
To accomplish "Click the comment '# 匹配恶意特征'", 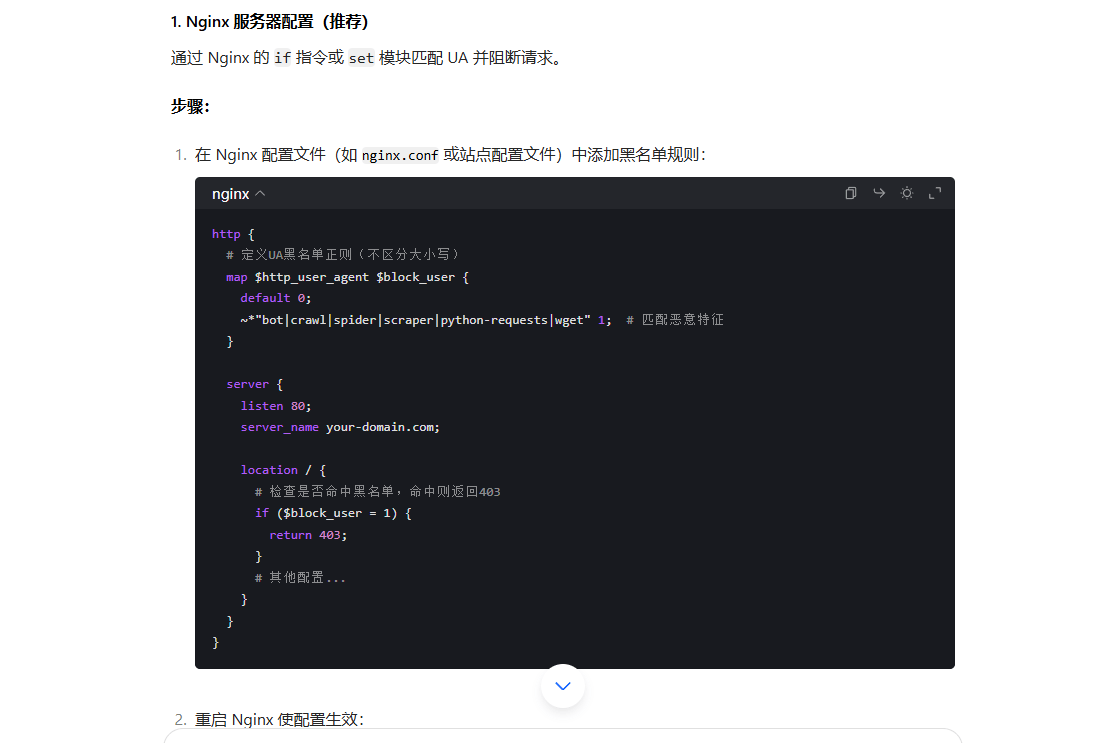I will point(674,320).
